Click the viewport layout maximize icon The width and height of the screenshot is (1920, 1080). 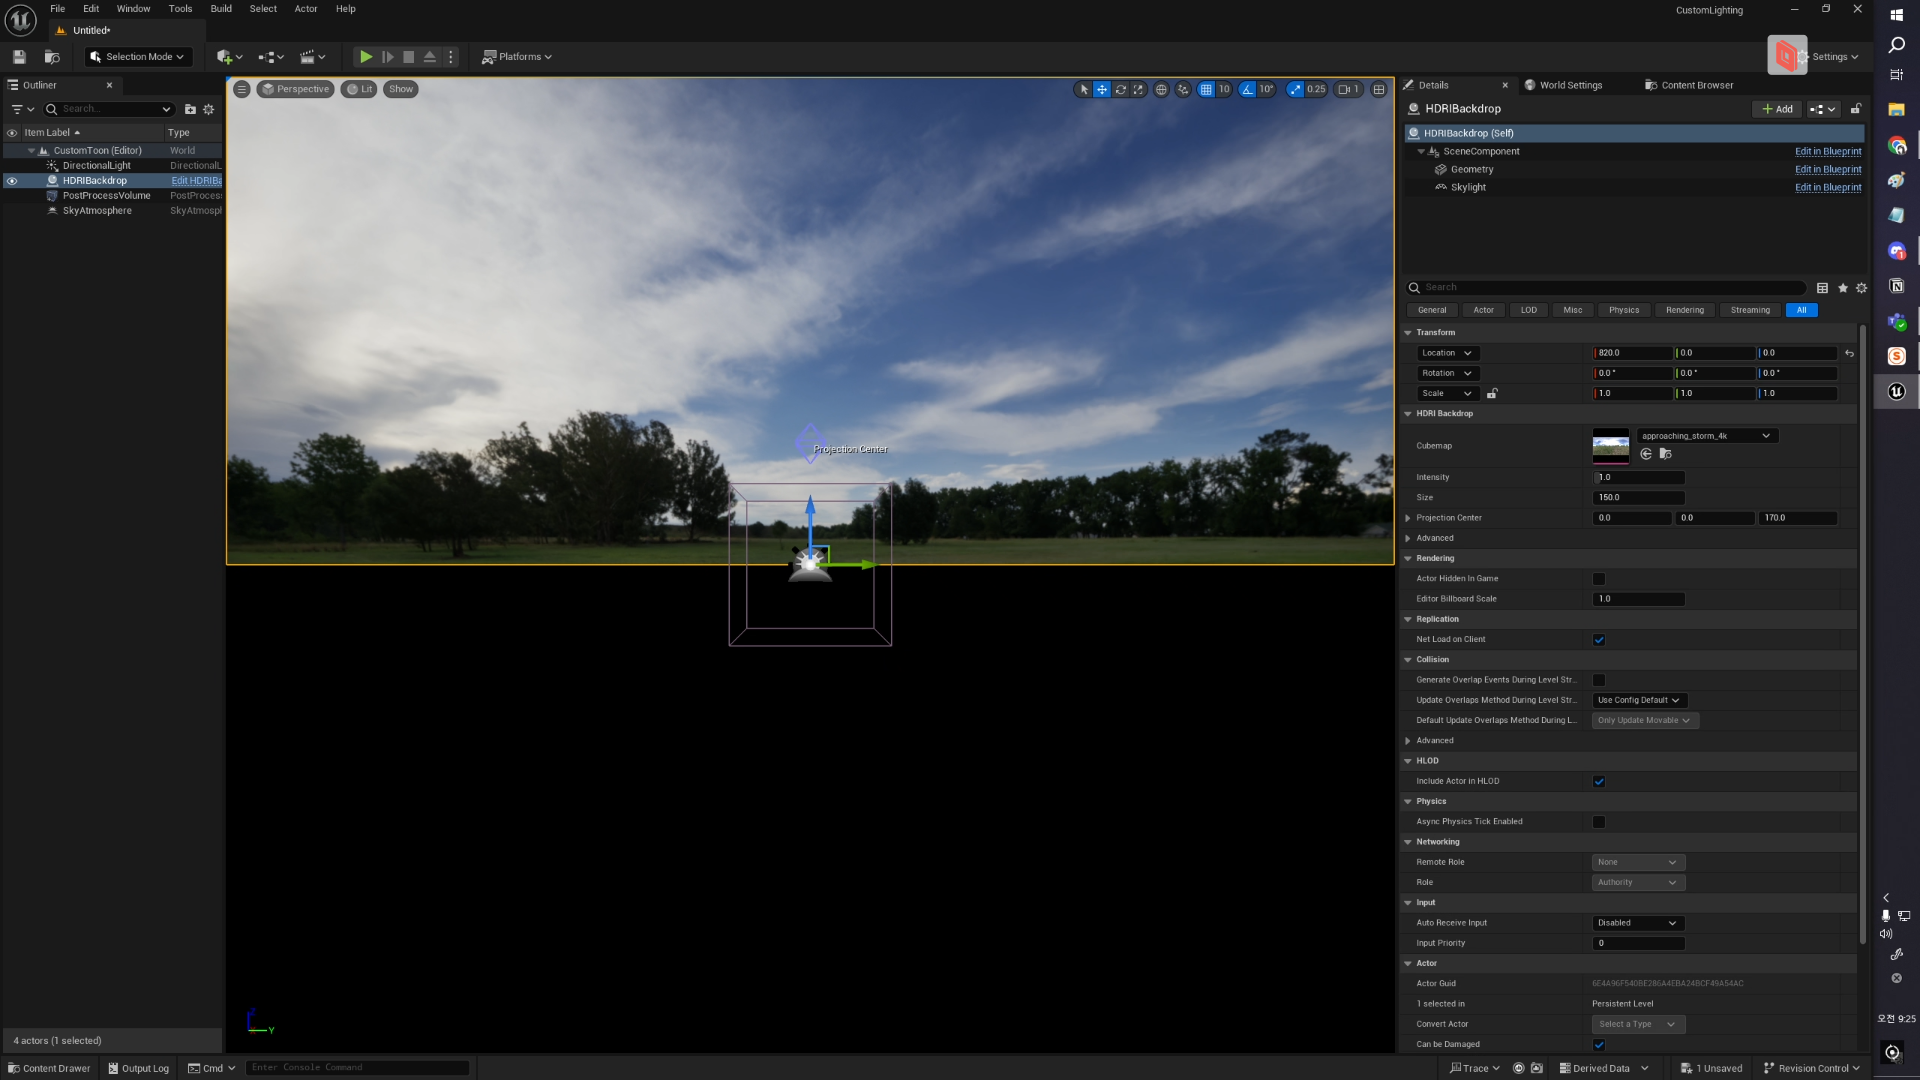(1379, 89)
